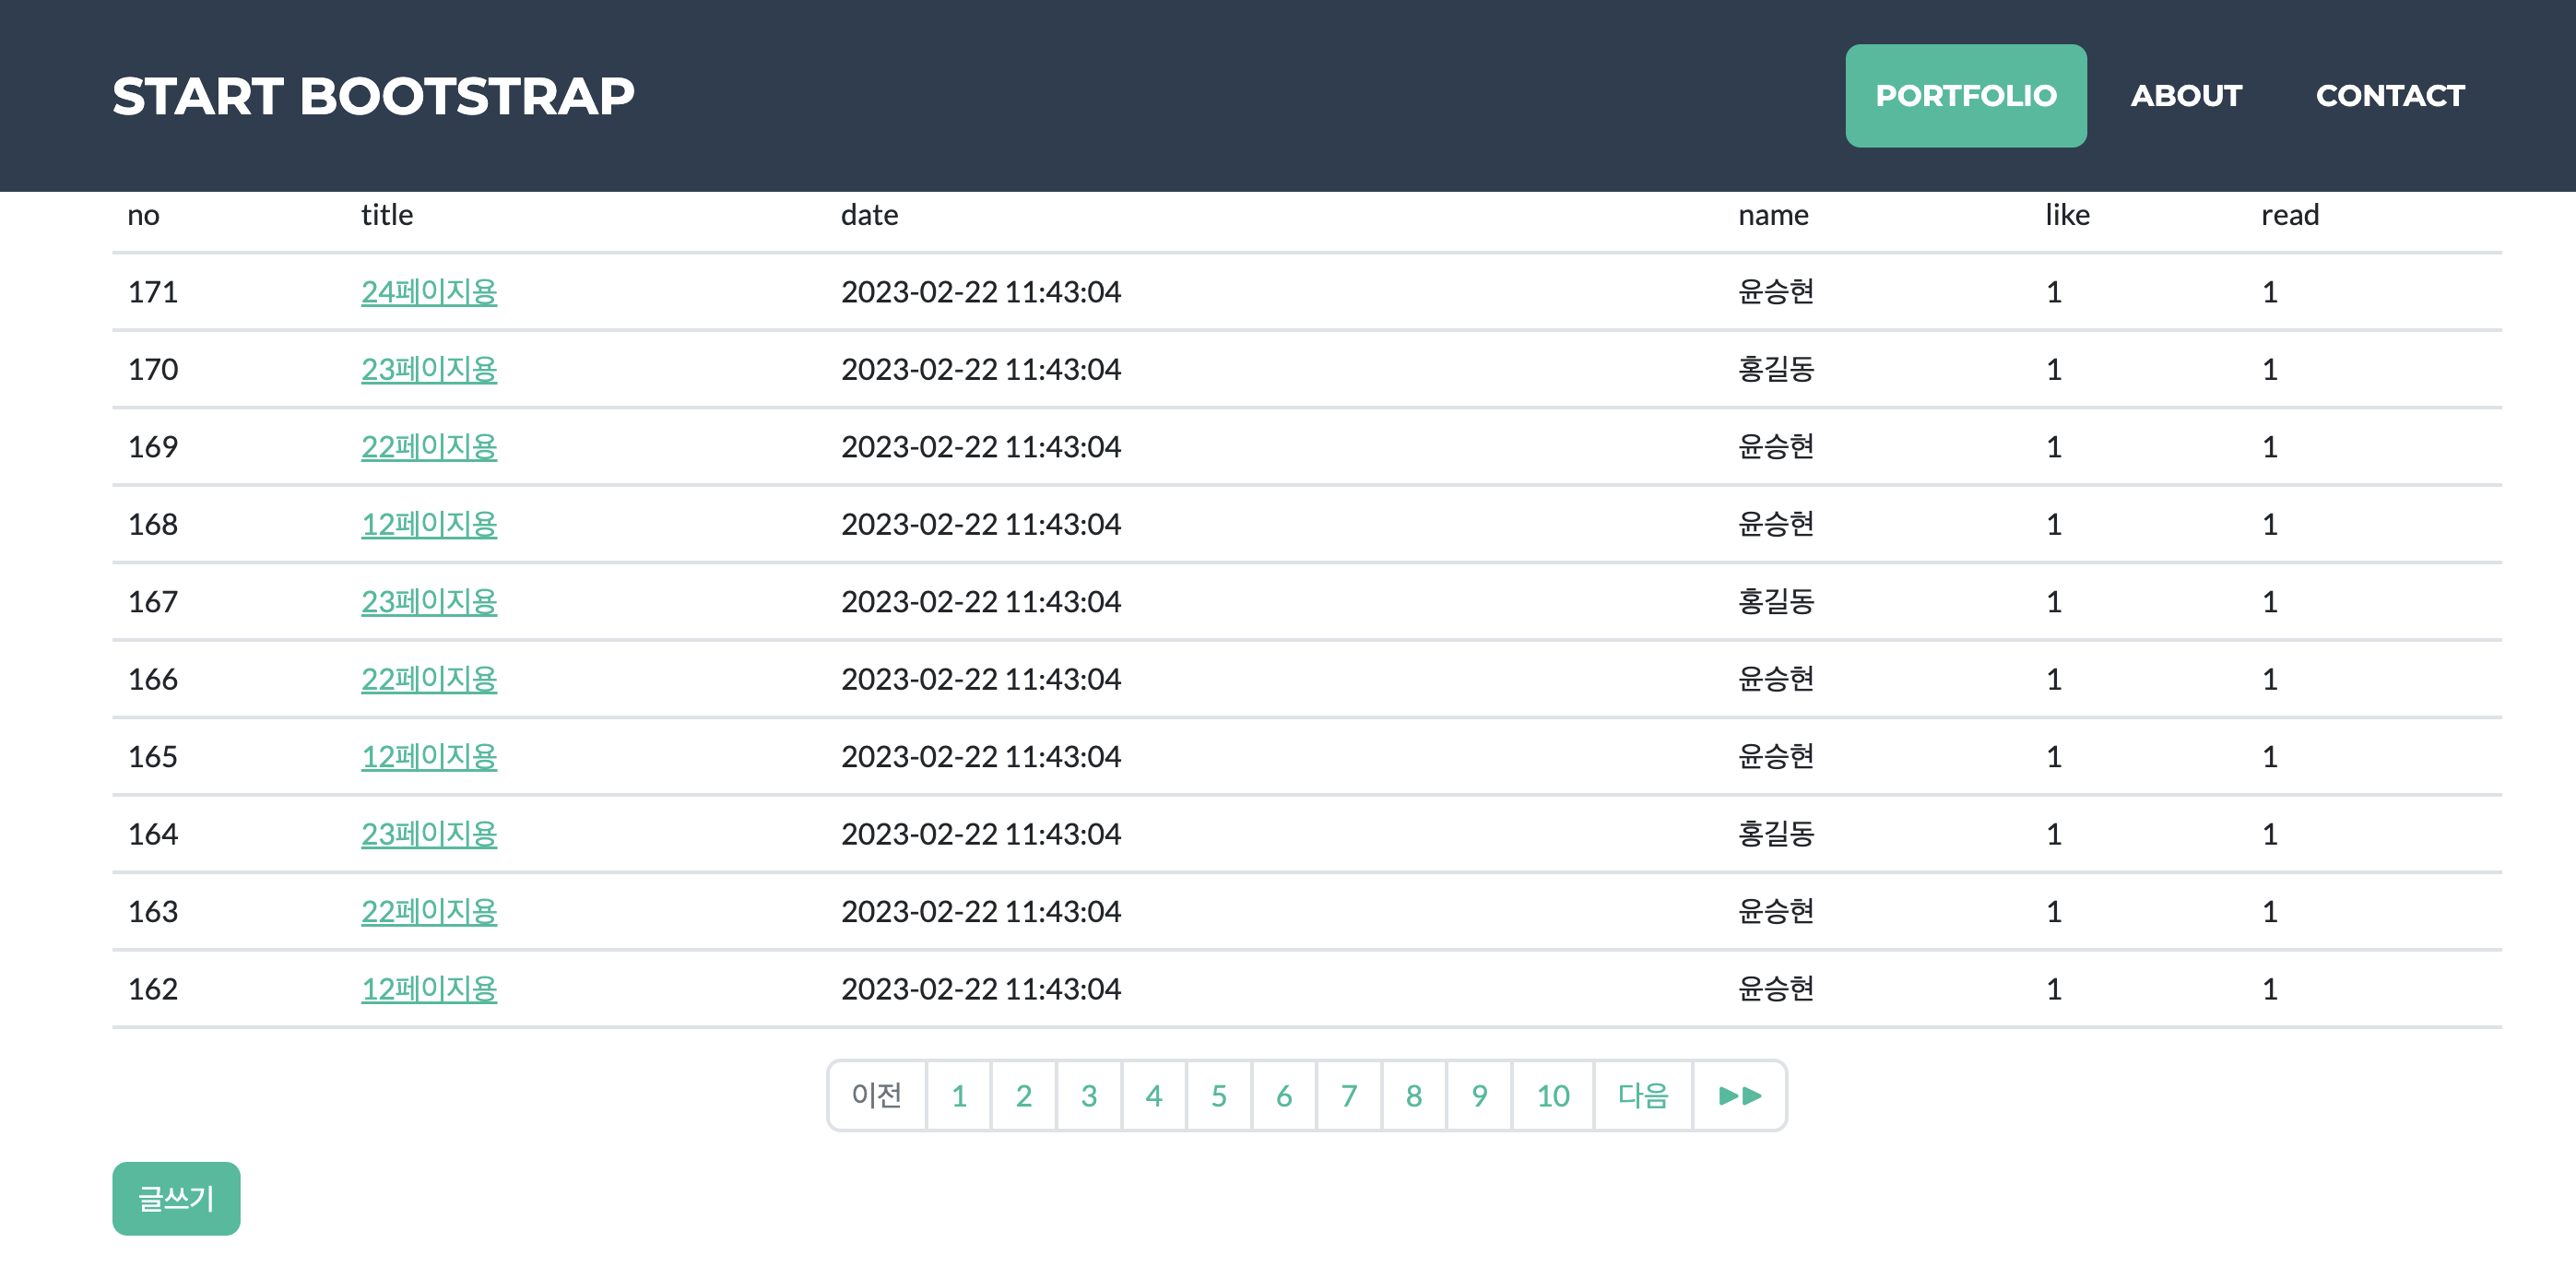Select page 3 in pagination
The width and height of the screenshot is (2576, 1267).
point(1089,1095)
